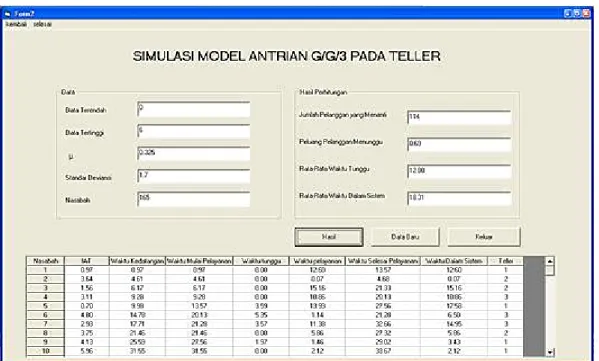
Task: Click the Waktu Mulai Pelayanan column header
Action: click(x=199, y=261)
